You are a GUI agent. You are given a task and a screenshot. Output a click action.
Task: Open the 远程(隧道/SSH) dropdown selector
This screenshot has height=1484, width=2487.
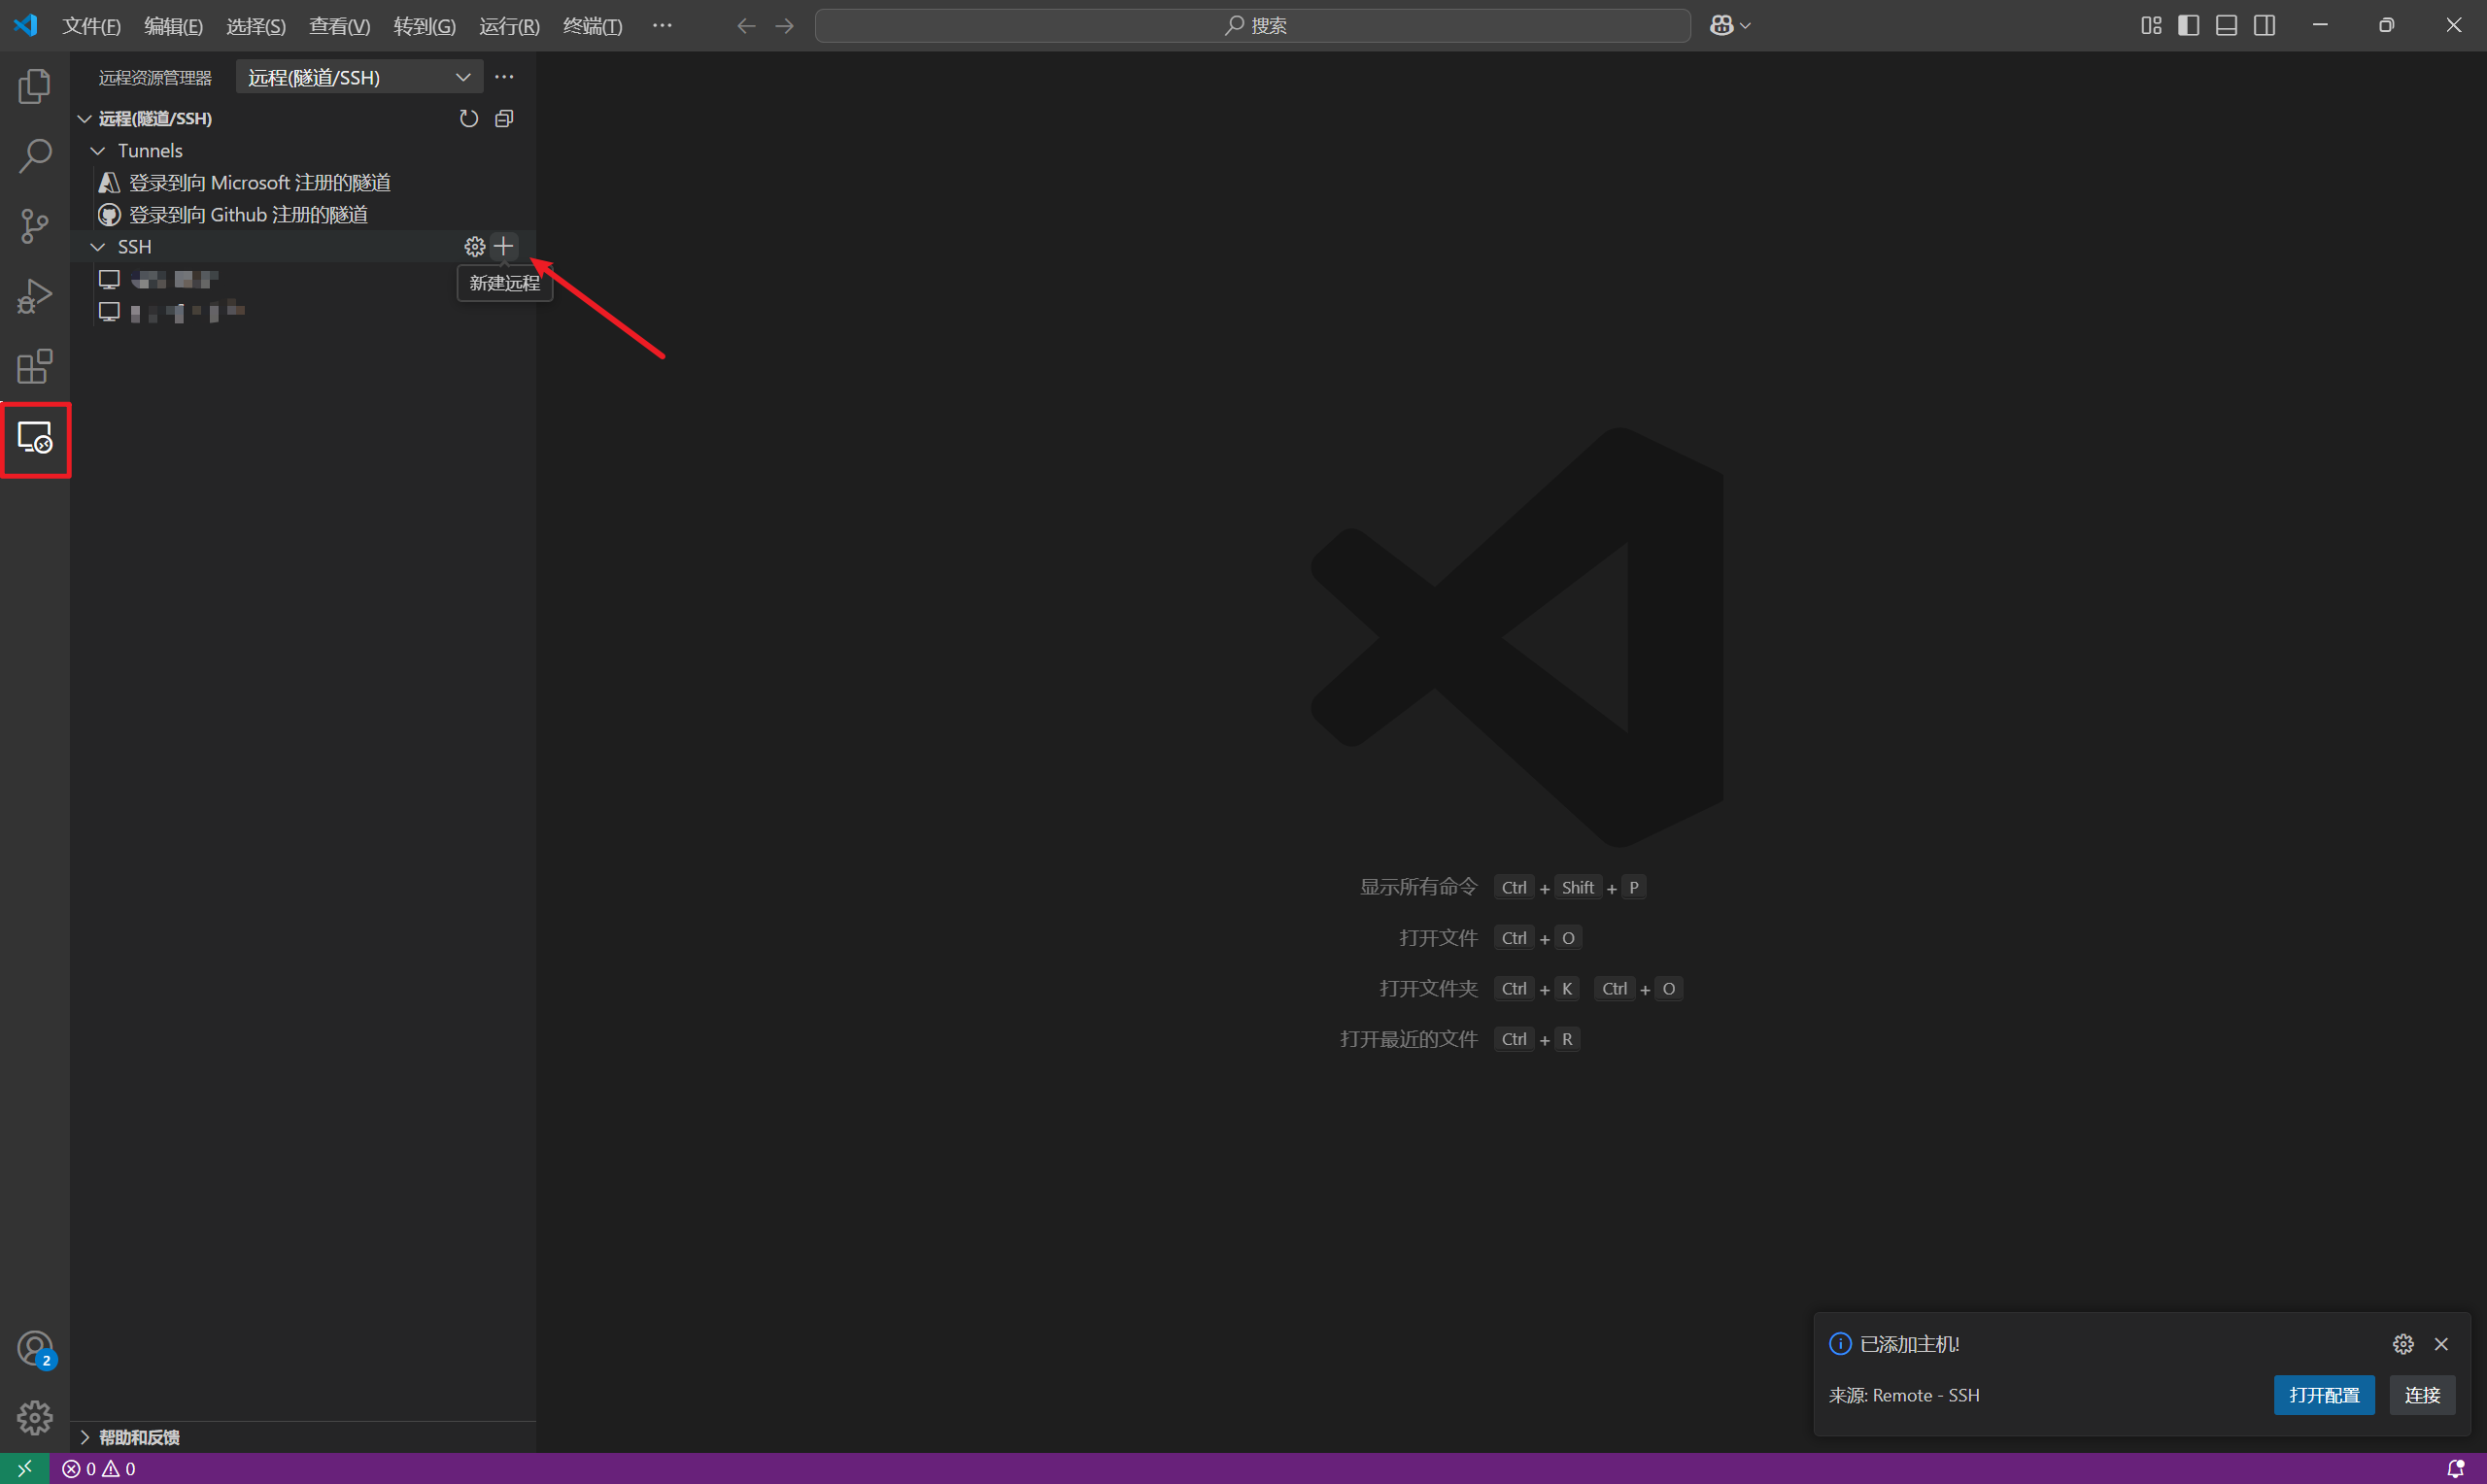coord(359,77)
